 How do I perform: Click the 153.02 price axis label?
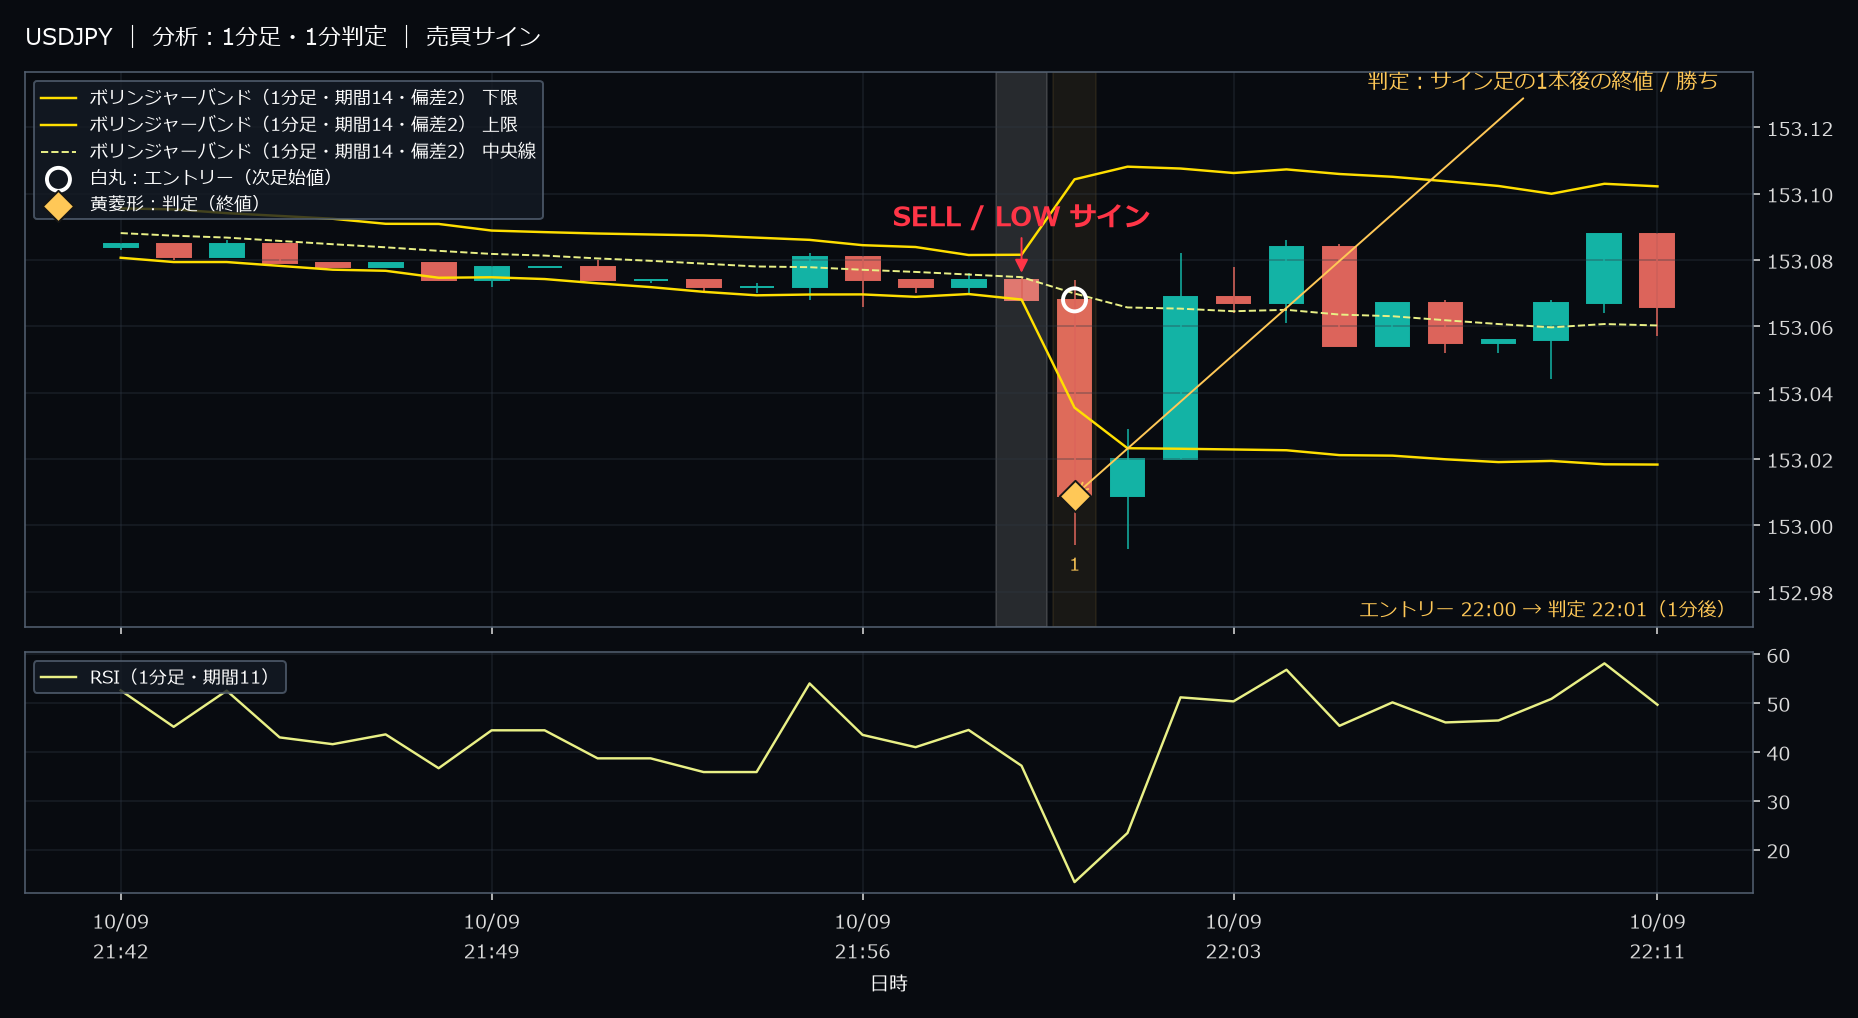click(x=1800, y=460)
